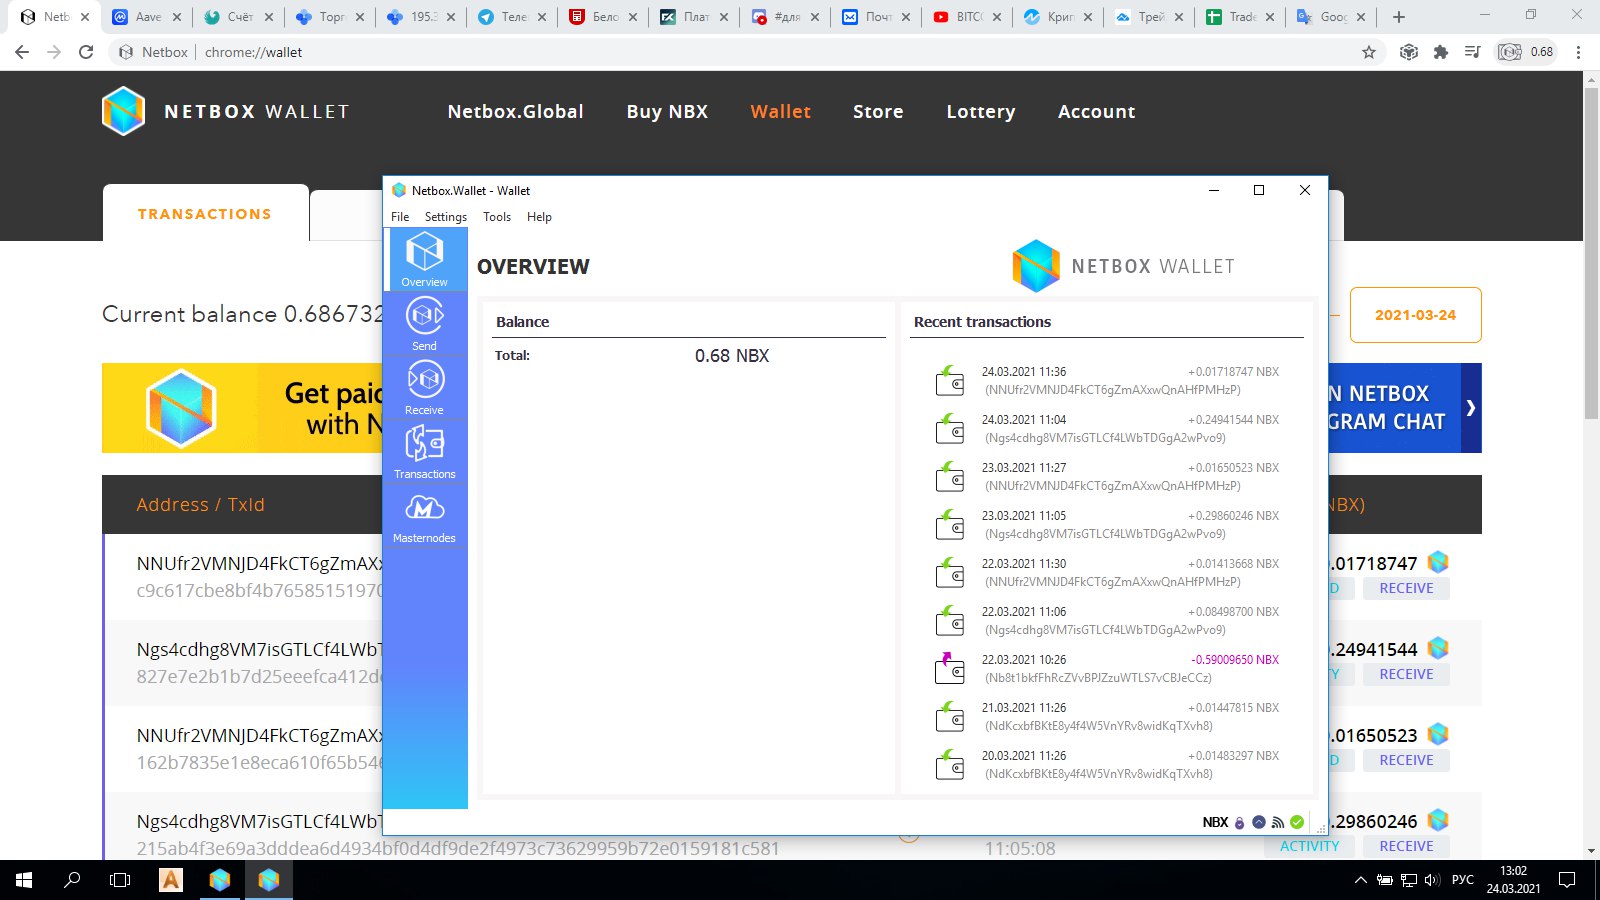This screenshot has width=1600, height=900.
Task: Click RECEIVE button for .24941544 row
Action: pyautogui.click(x=1406, y=674)
